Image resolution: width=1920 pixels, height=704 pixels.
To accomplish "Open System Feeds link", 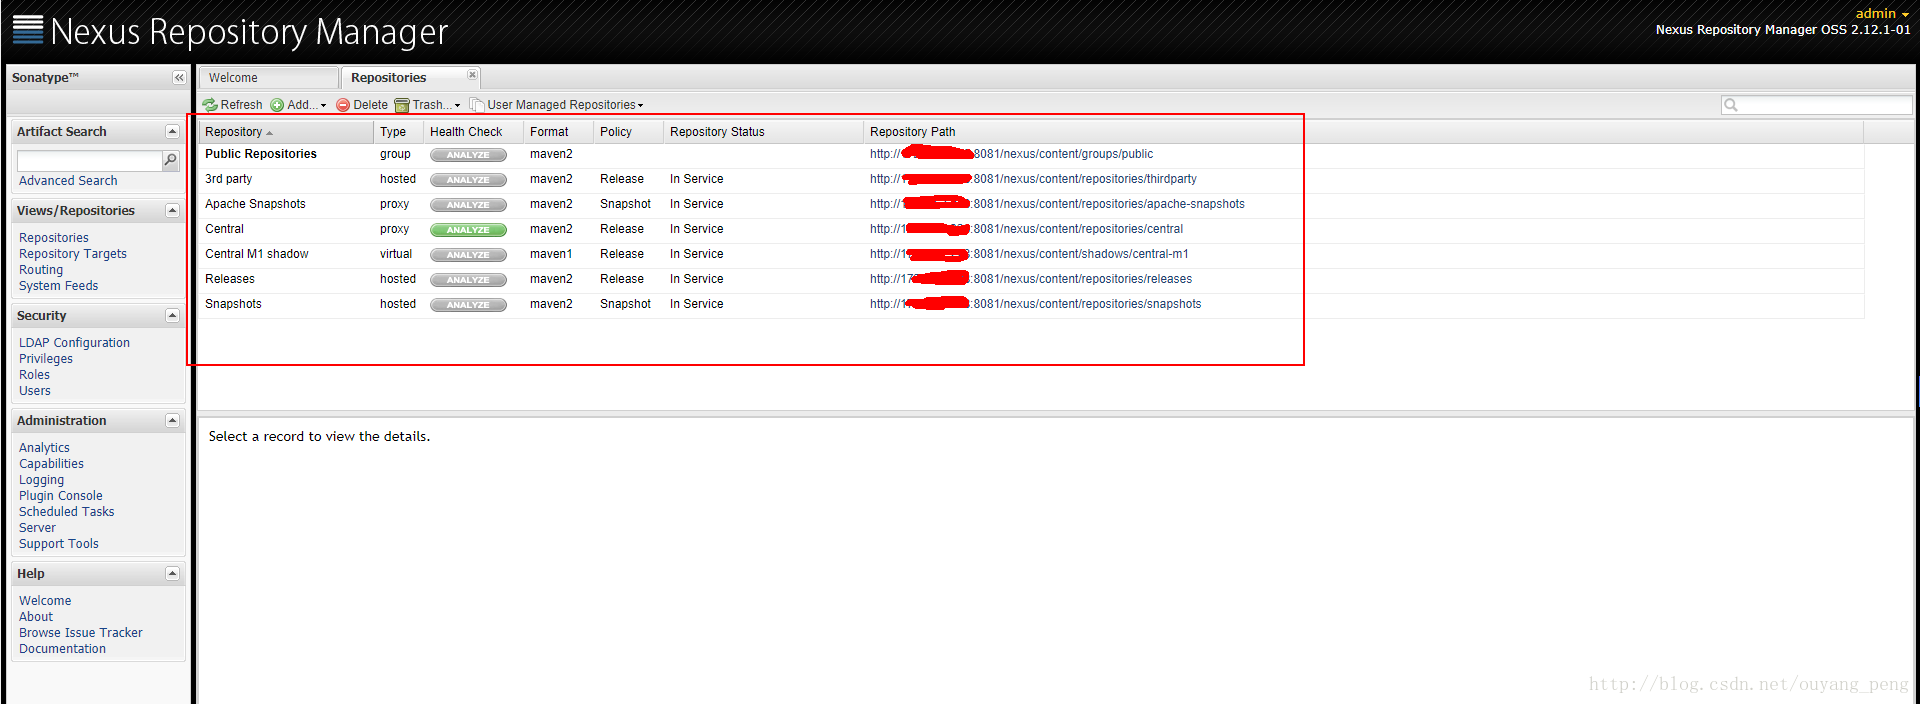I will tap(59, 286).
